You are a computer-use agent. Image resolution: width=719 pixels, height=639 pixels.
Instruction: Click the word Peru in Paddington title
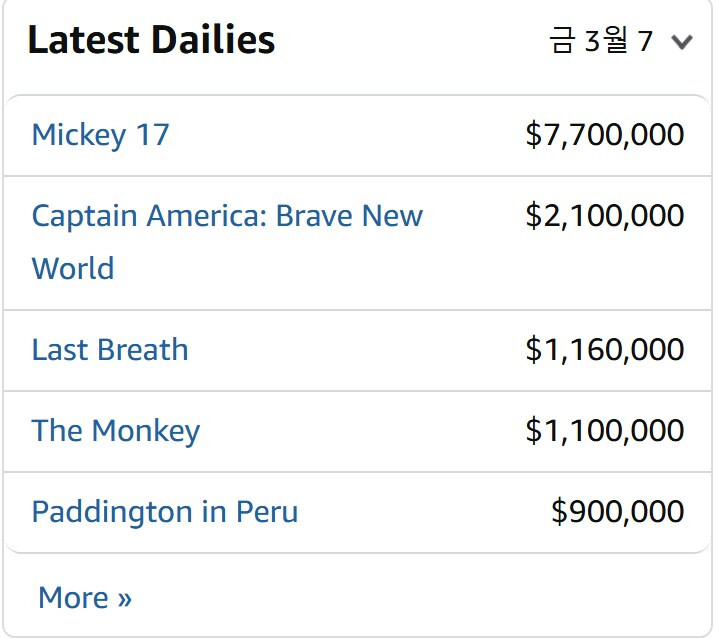coord(267,512)
